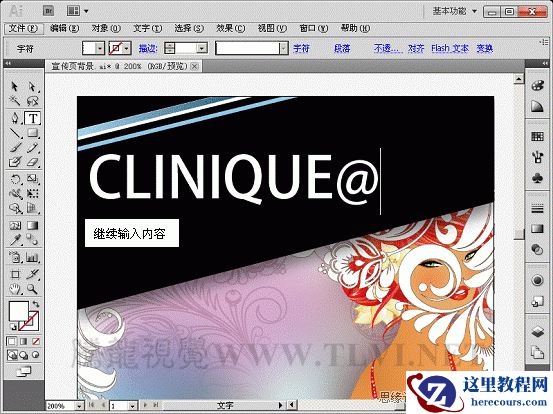Open the Swatches panel grid icon
Image resolution: width=553 pixels, height=414 pixels.
click(537, 136)
